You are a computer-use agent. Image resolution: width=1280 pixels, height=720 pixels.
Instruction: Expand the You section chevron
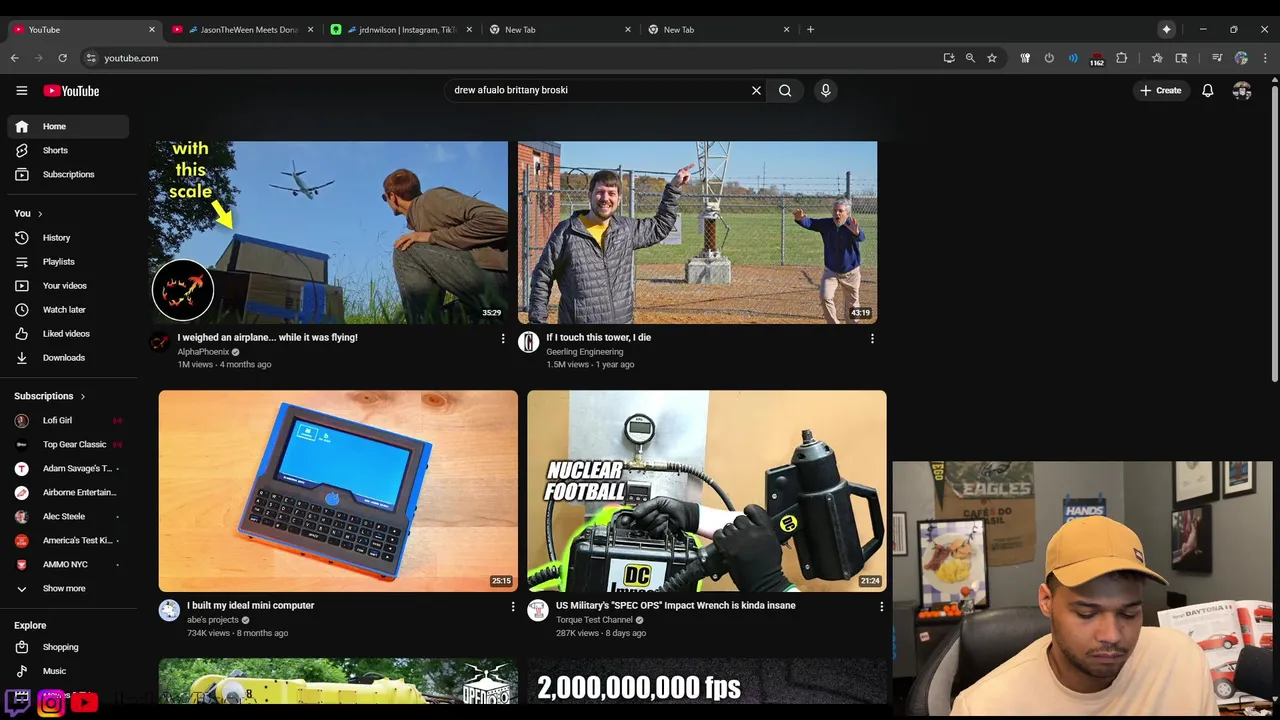42,214
